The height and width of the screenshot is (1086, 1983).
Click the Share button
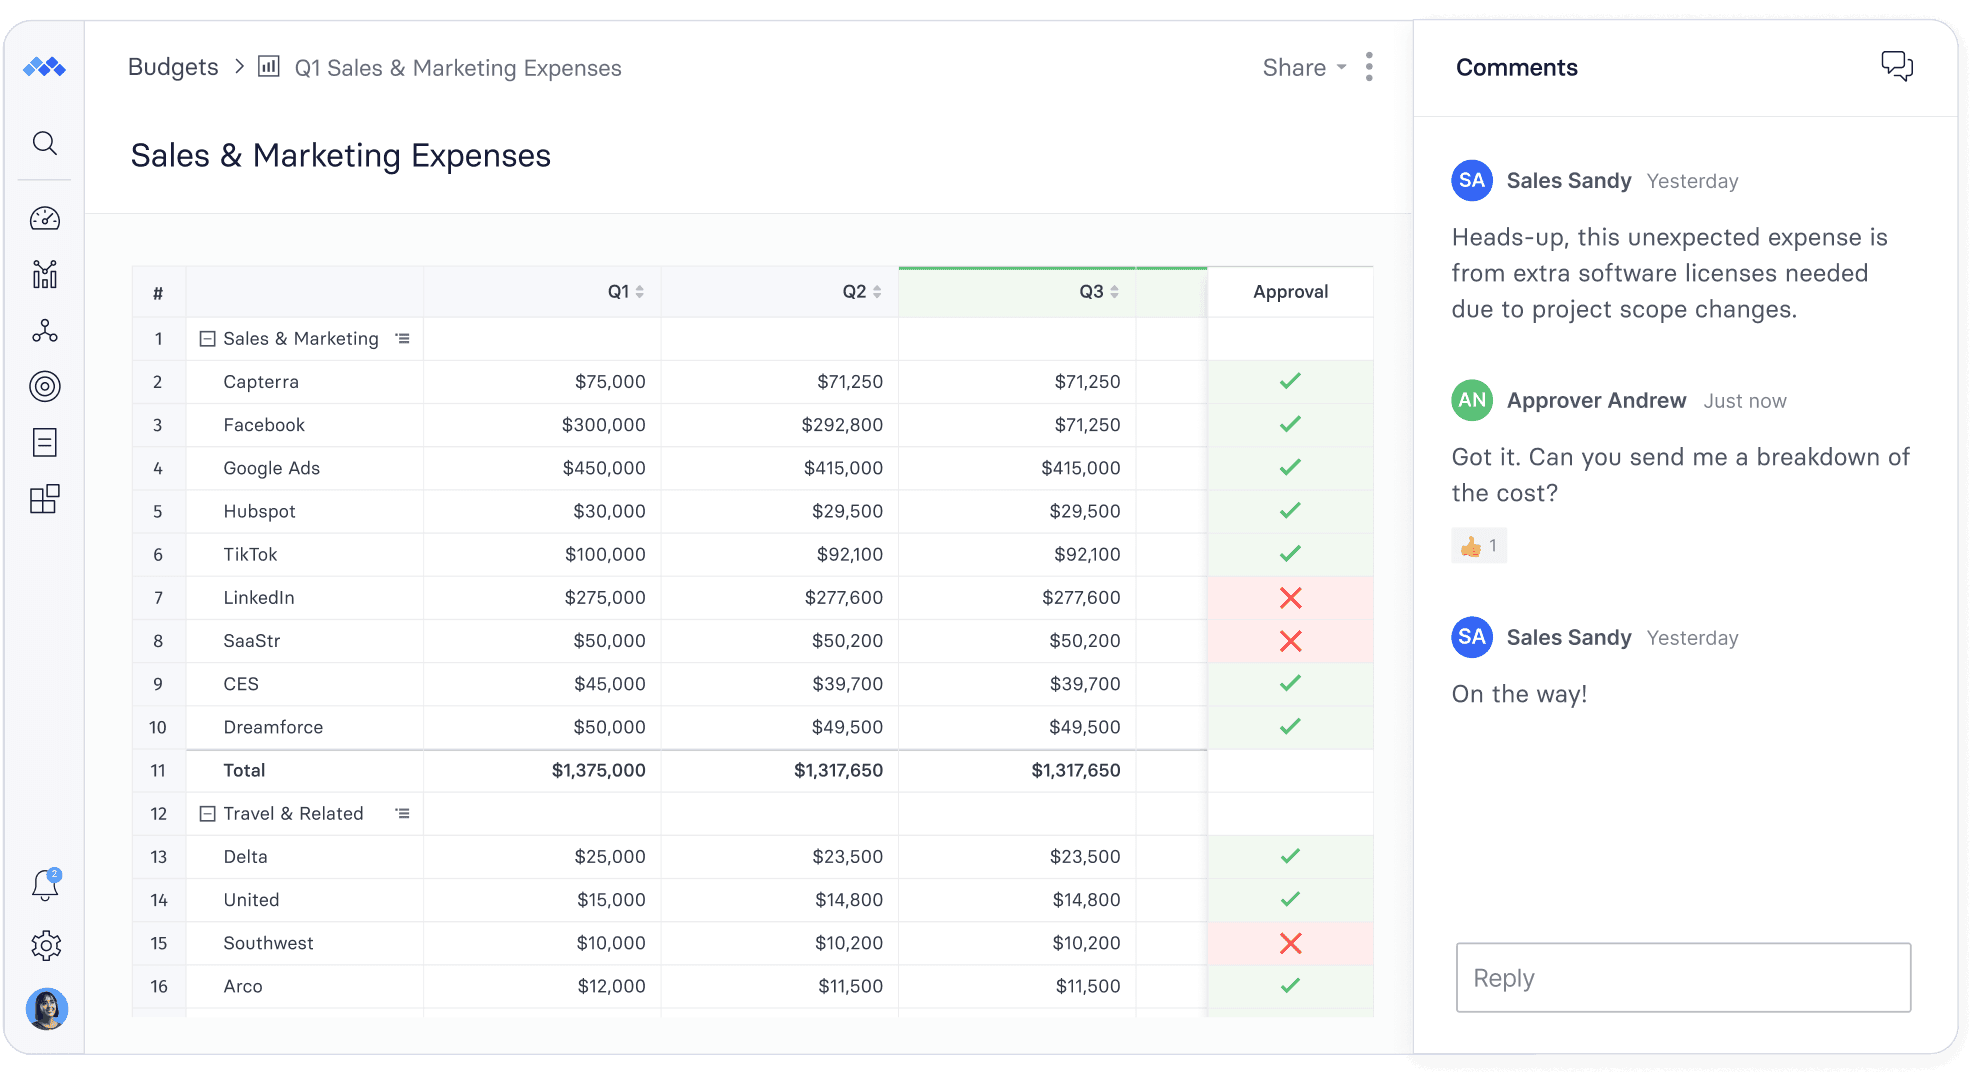point(1294,67)
